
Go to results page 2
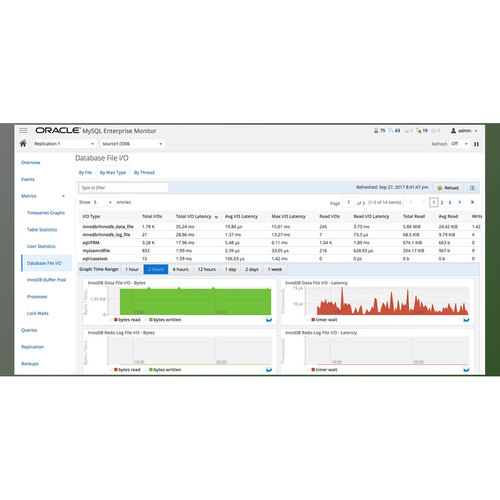point(442,202)
